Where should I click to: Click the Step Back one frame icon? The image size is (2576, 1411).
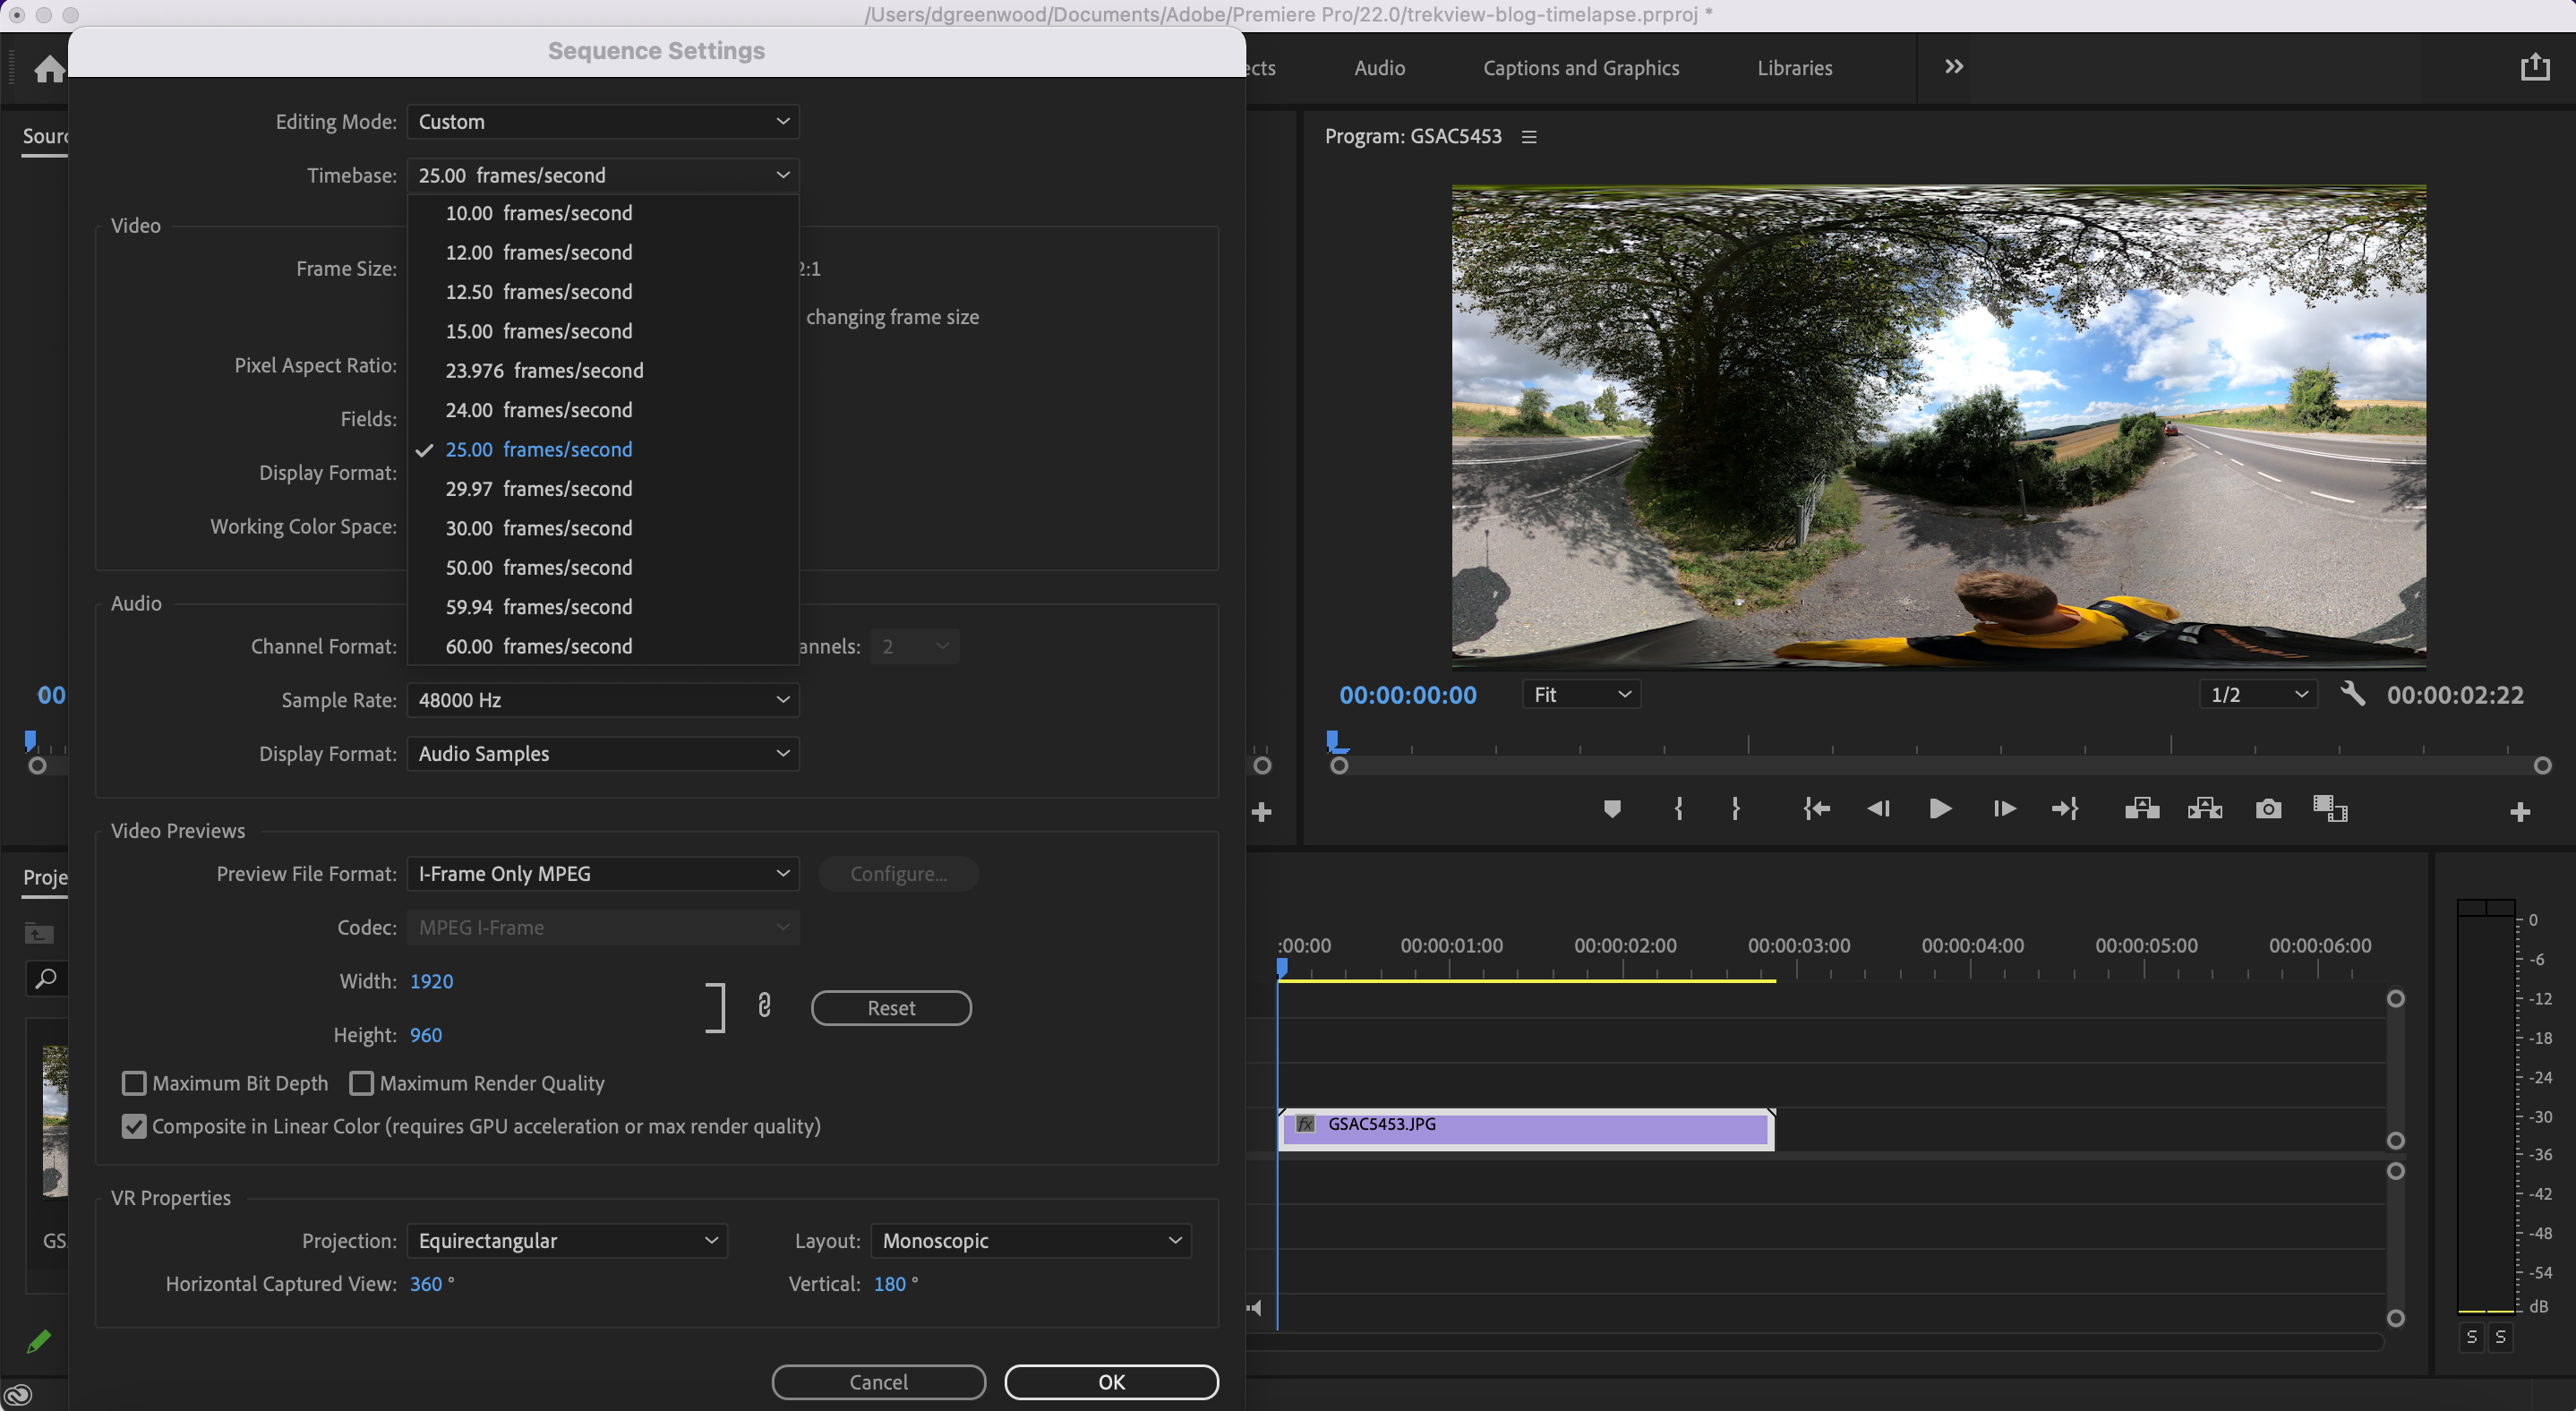coord(1879,809)
